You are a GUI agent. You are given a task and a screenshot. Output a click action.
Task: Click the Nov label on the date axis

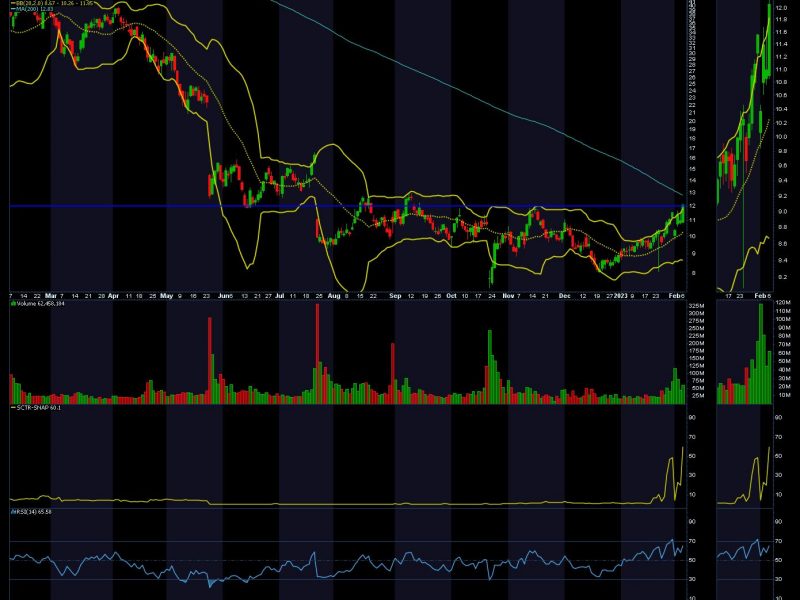tap(508, 296)
